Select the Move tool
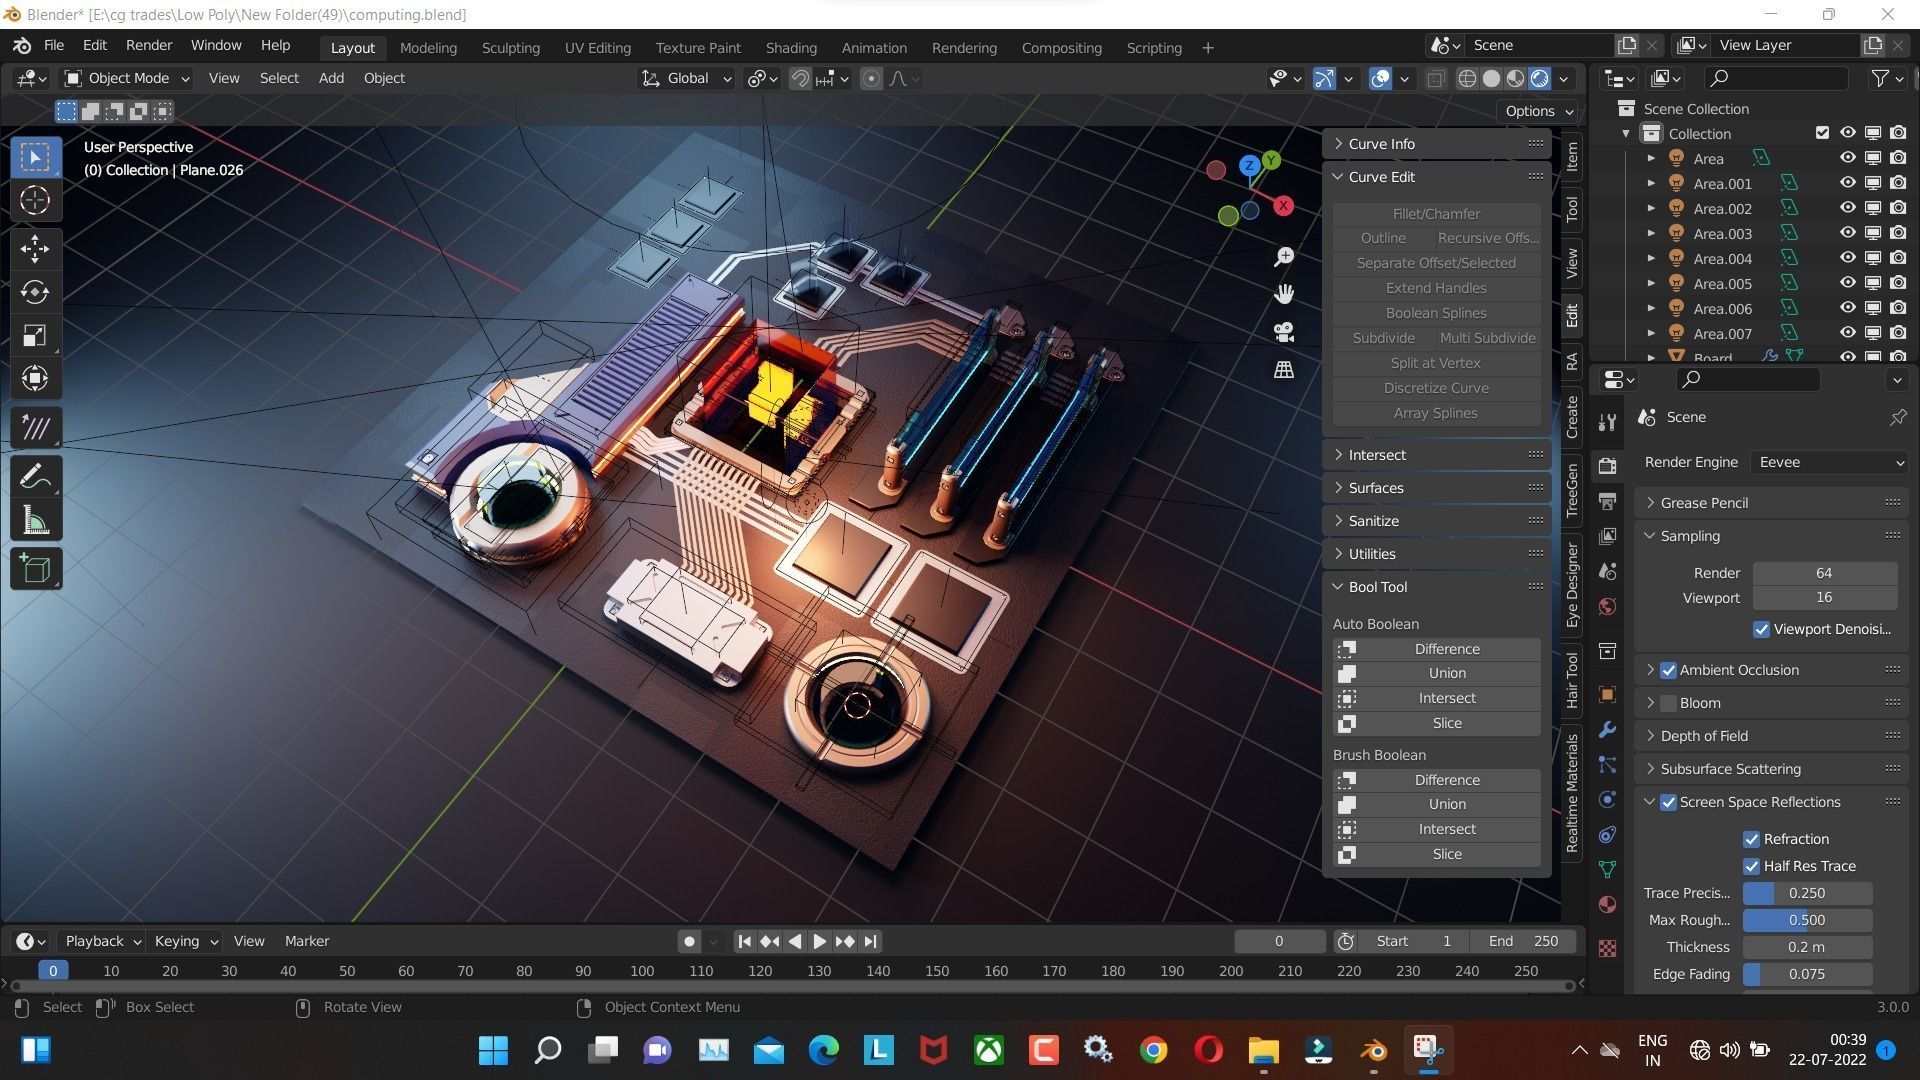 (x=35, y=248)
